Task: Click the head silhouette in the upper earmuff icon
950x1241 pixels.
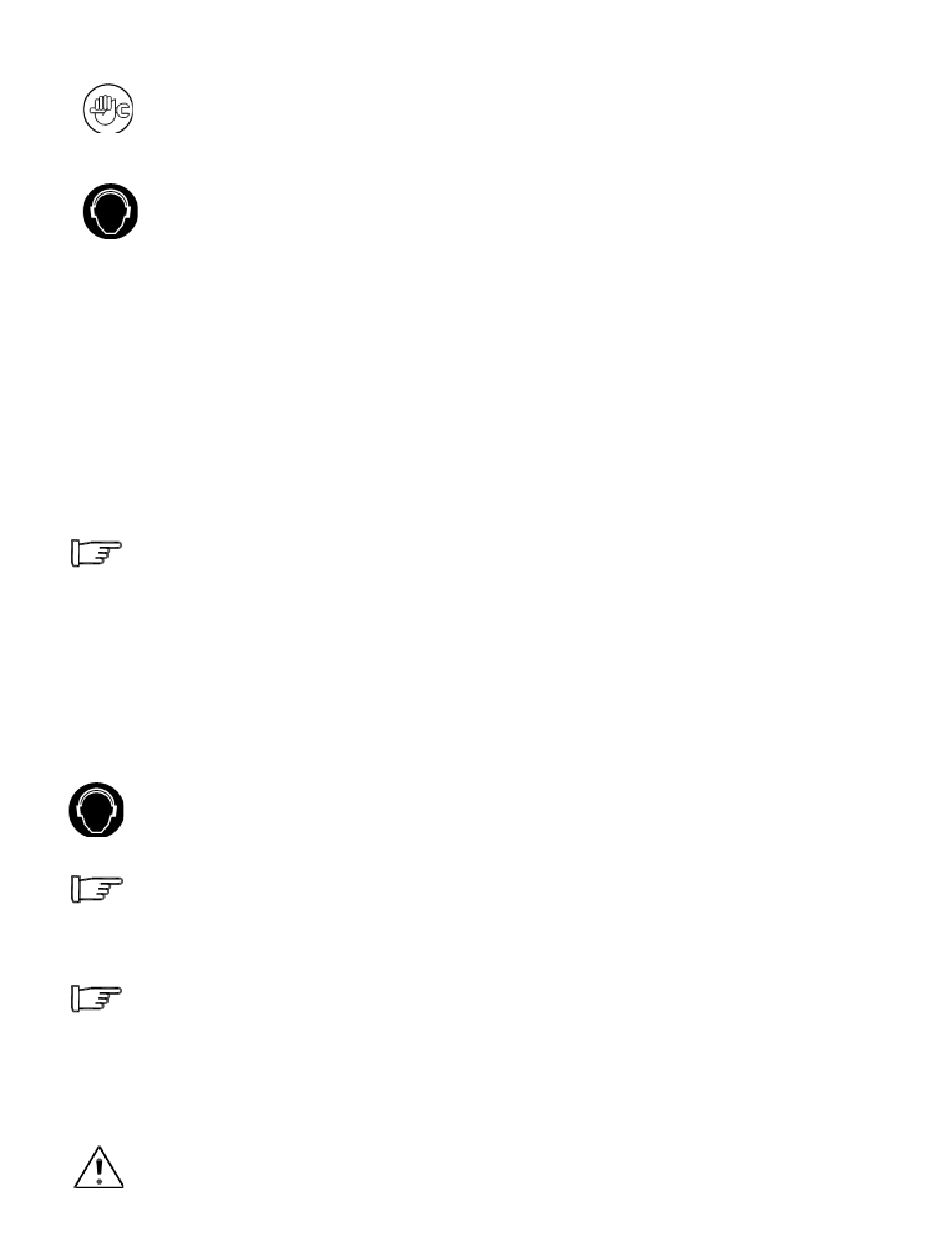Action: [110, 213]
